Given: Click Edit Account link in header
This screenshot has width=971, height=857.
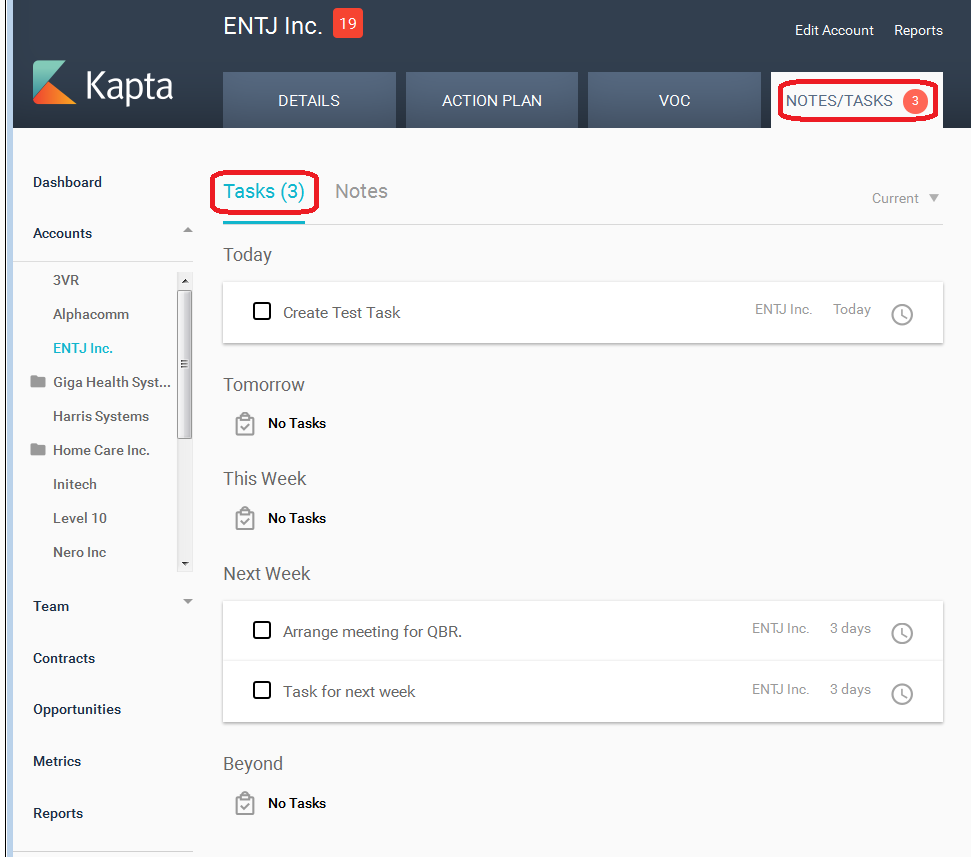Looking at the screenshot, I should pos(834,30).
